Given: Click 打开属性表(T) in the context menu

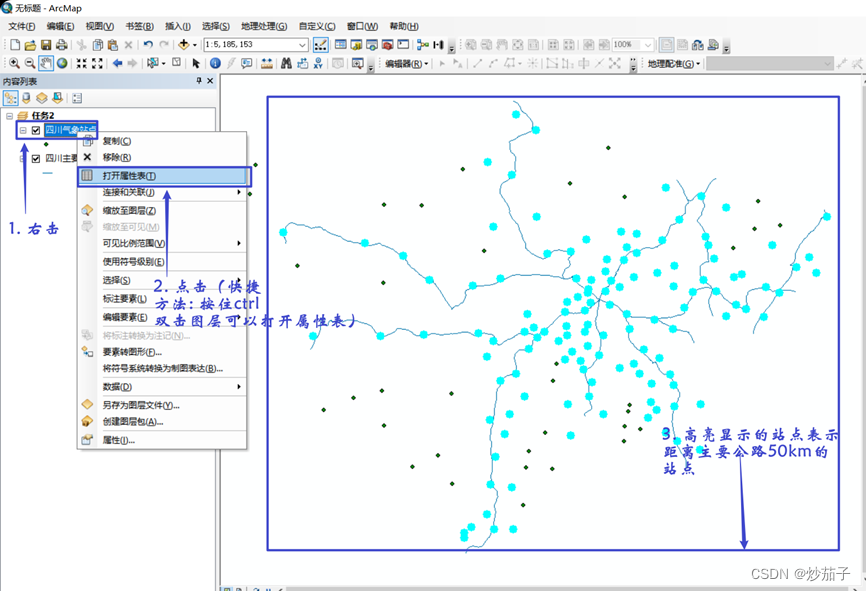Looking at the screenshot, I should [x=162, y=176].
